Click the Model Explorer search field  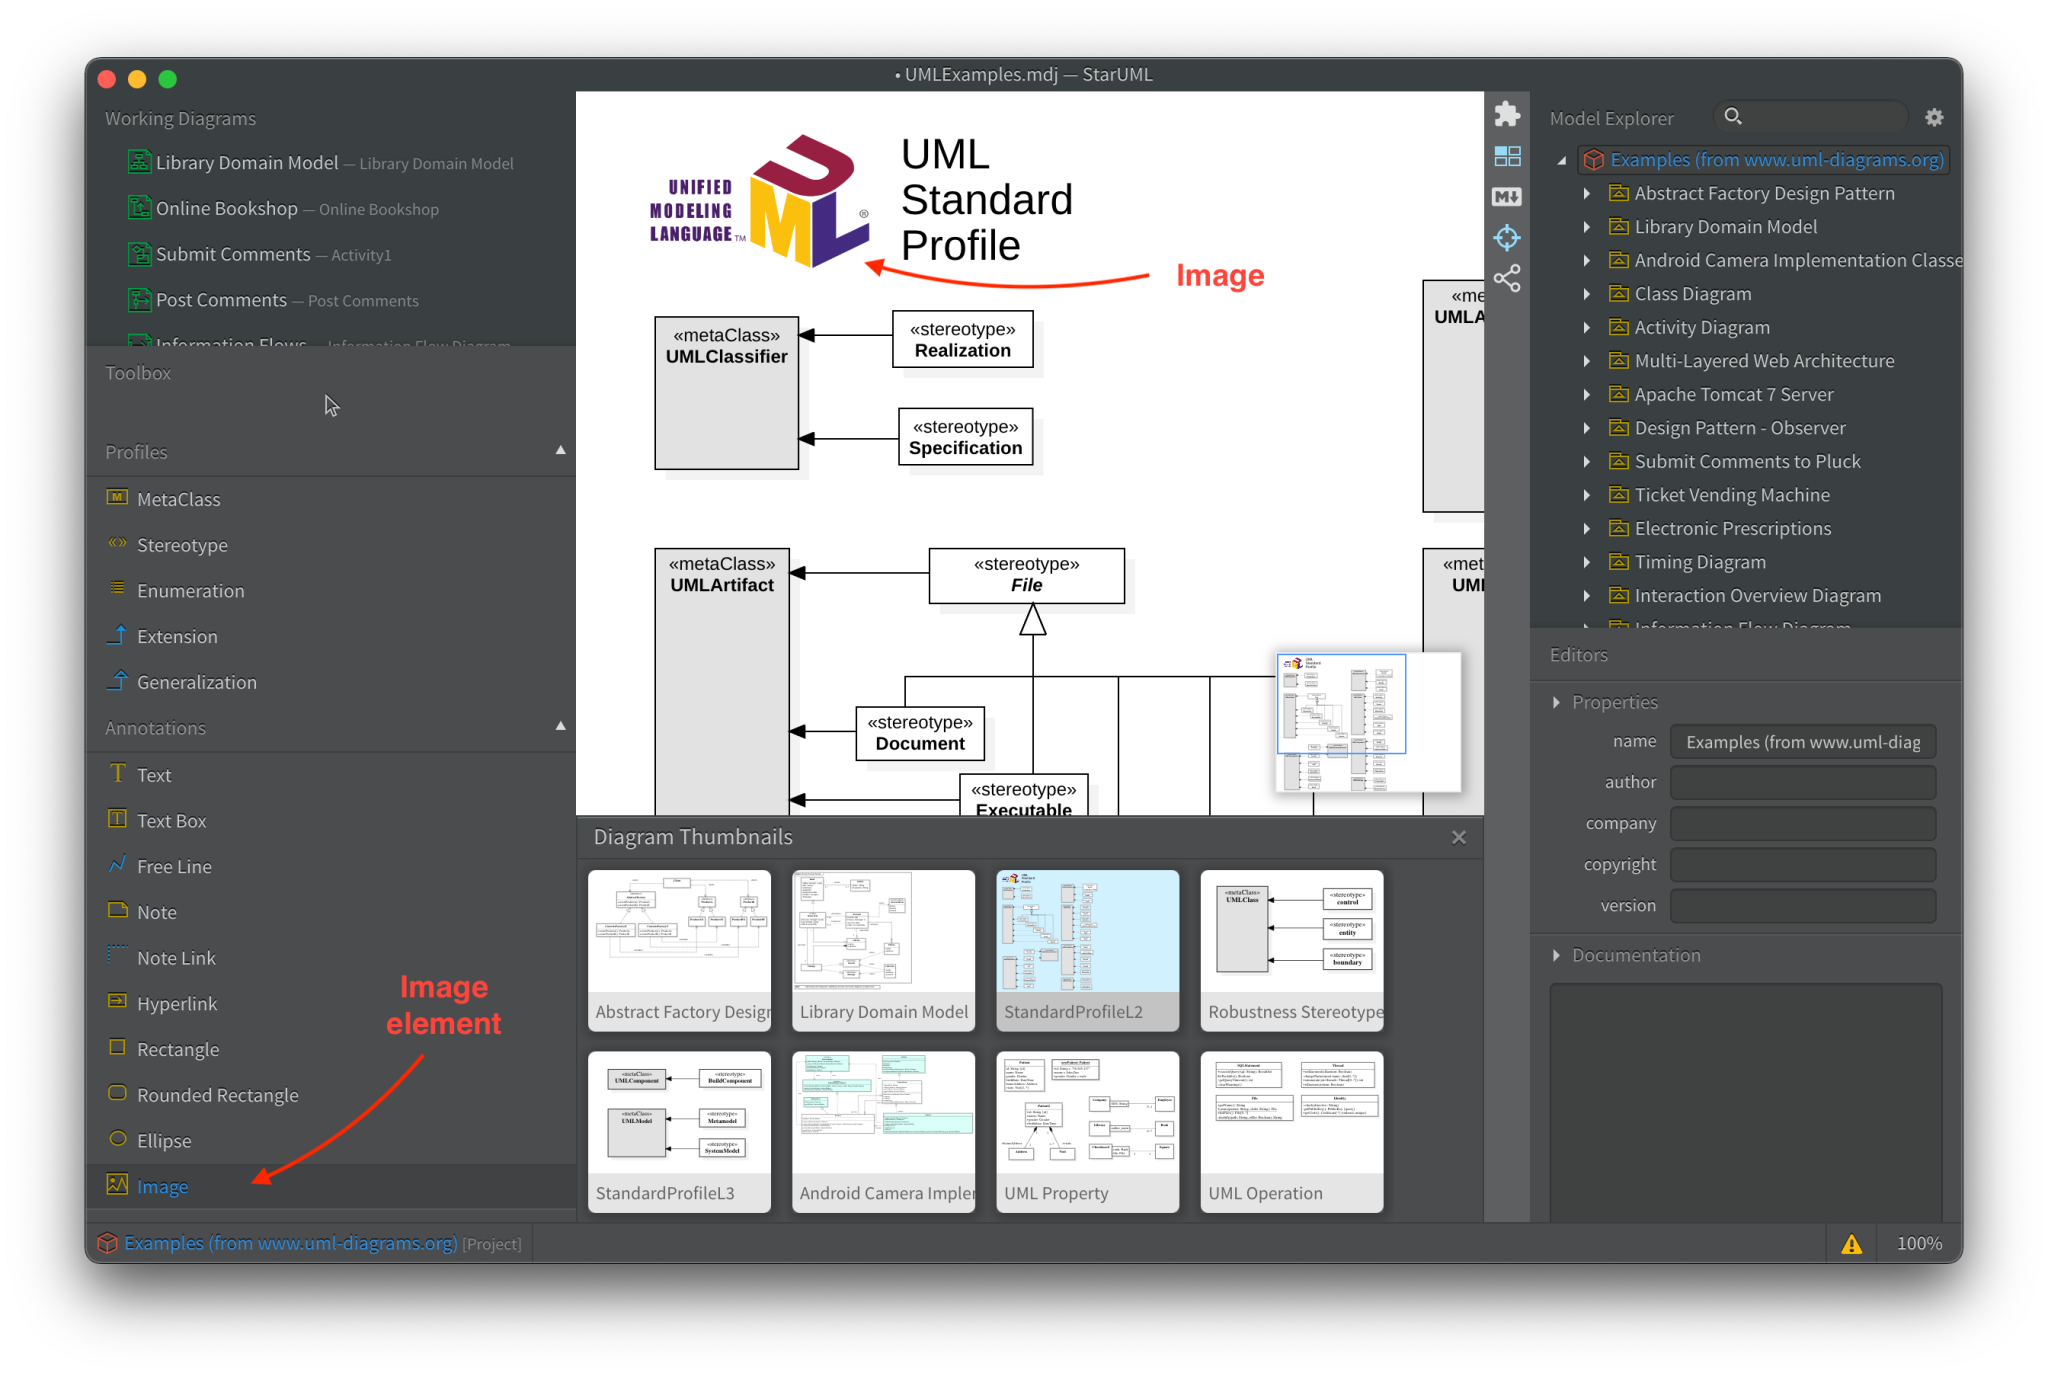pyautogui.click(x=1810, y=116)
